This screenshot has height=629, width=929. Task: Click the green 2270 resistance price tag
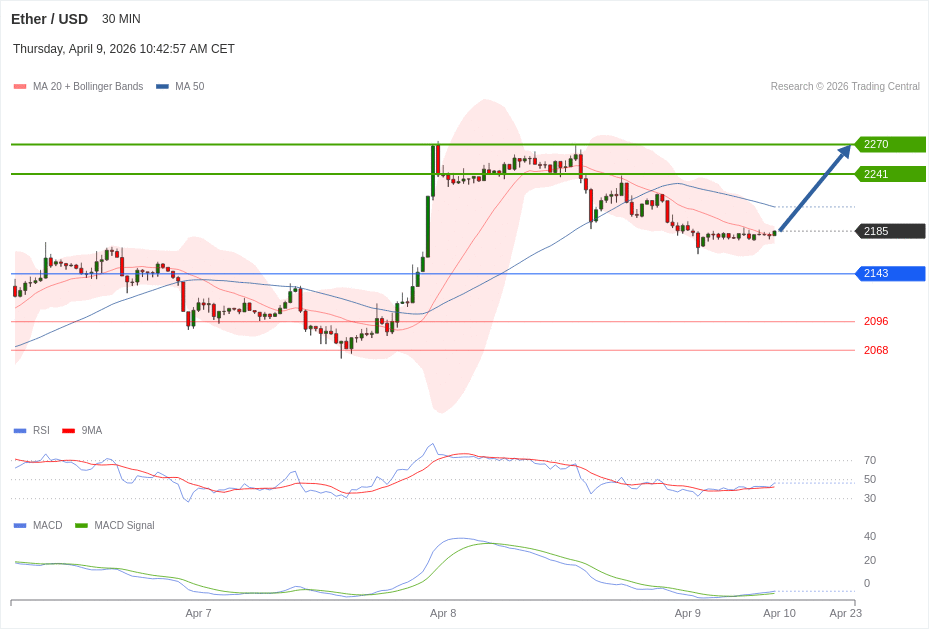(x=889, y=144)
